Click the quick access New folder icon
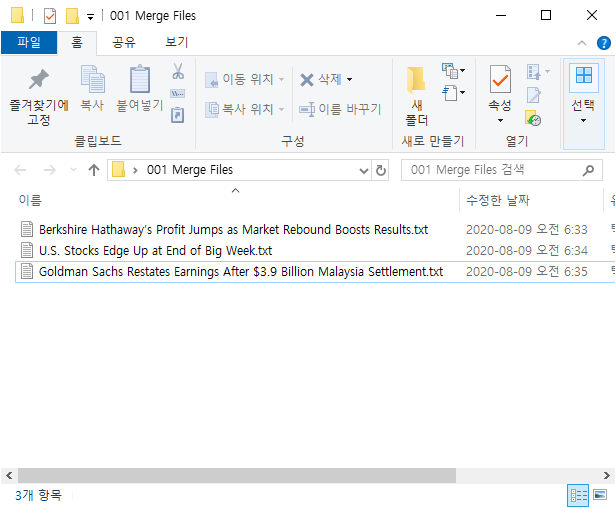Image resolution: width=616 pixels, height=508 pixels. coord(72,16)
